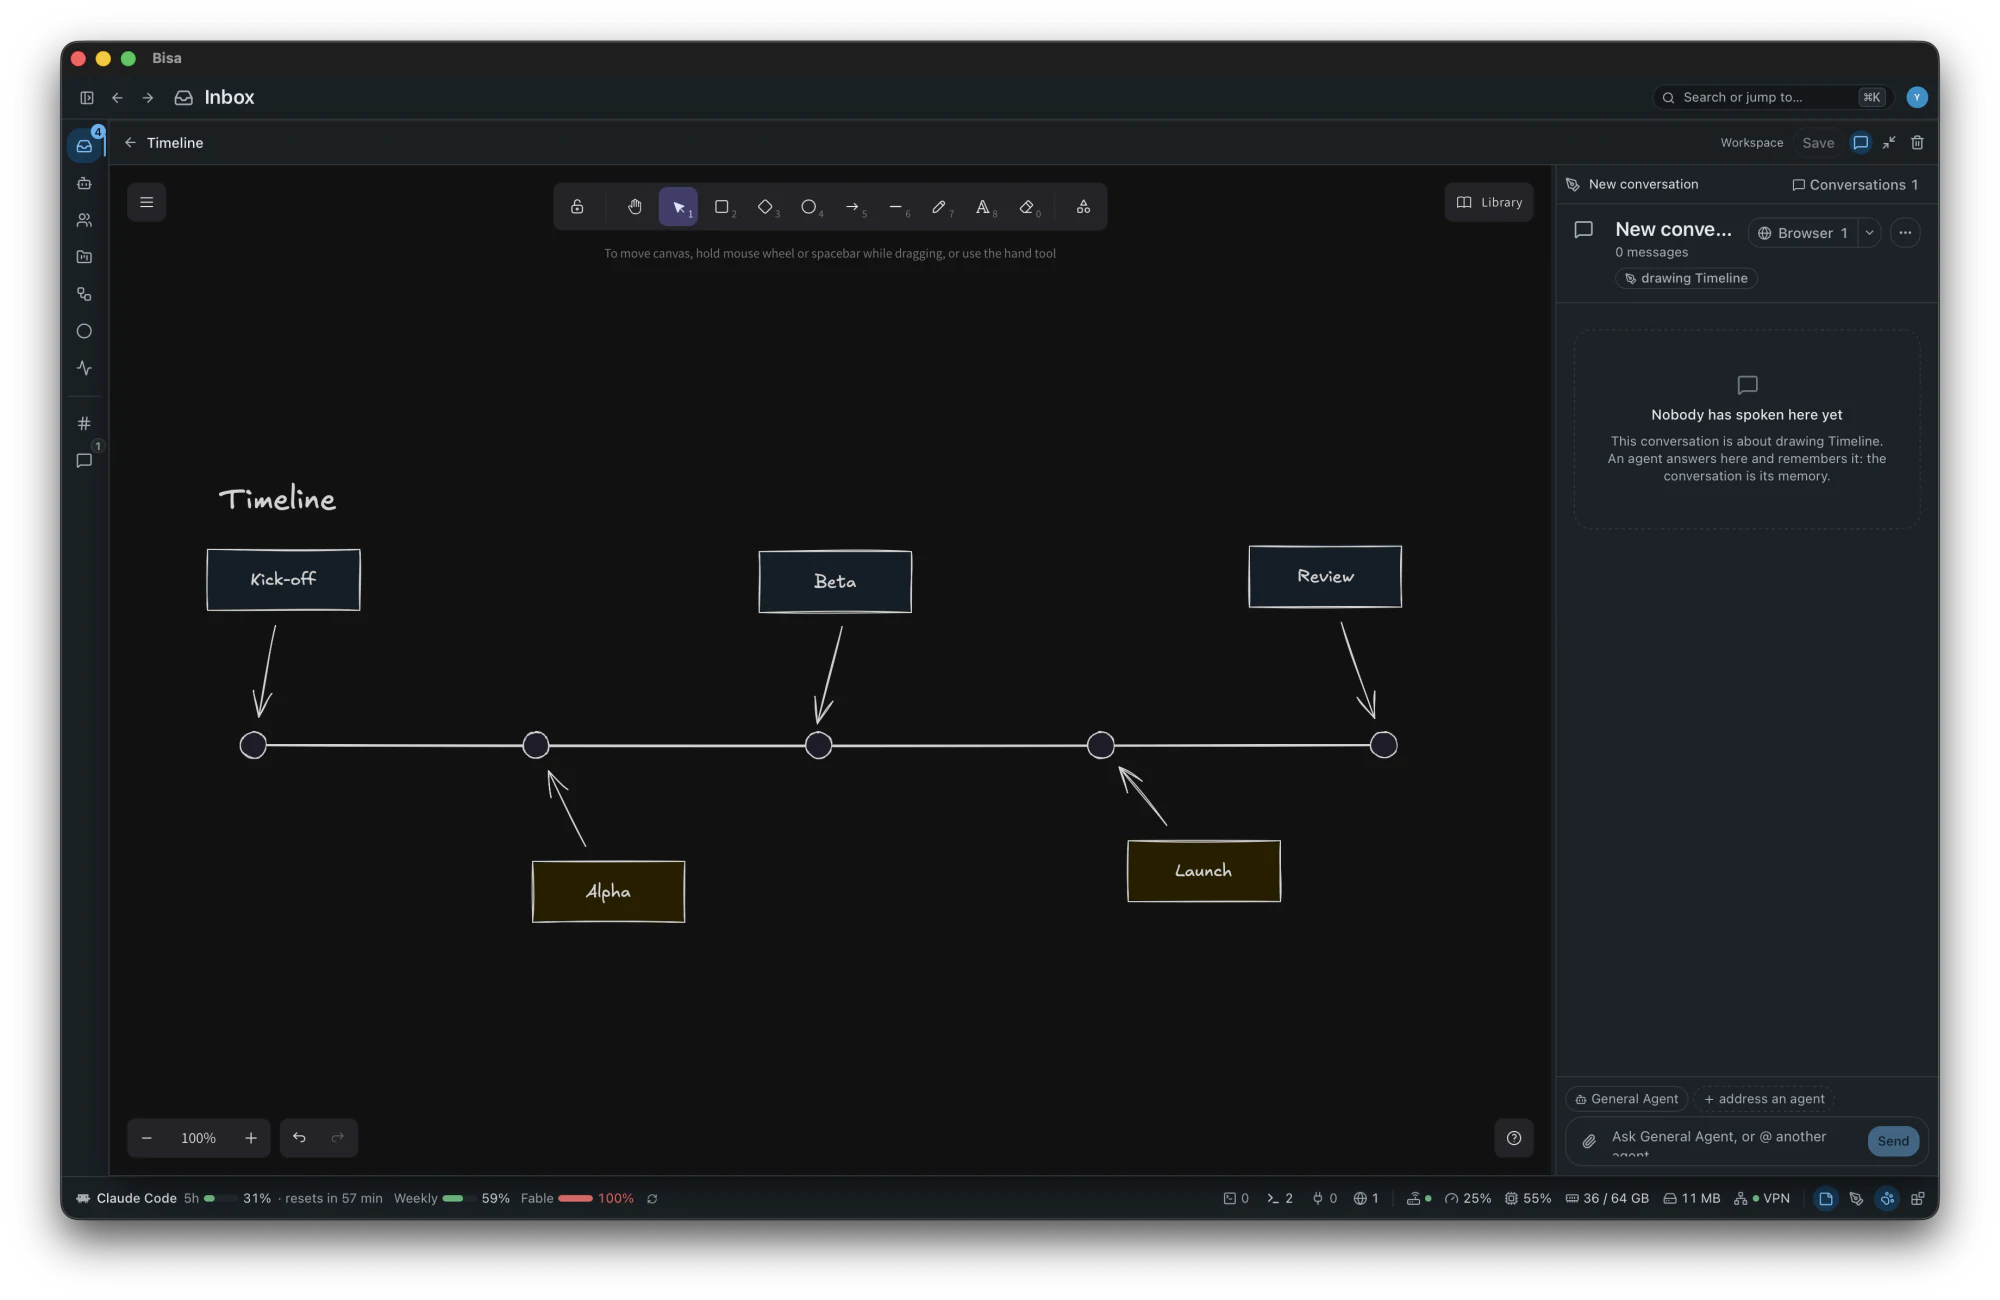Open the canvas help button

coord(1514,1138)
